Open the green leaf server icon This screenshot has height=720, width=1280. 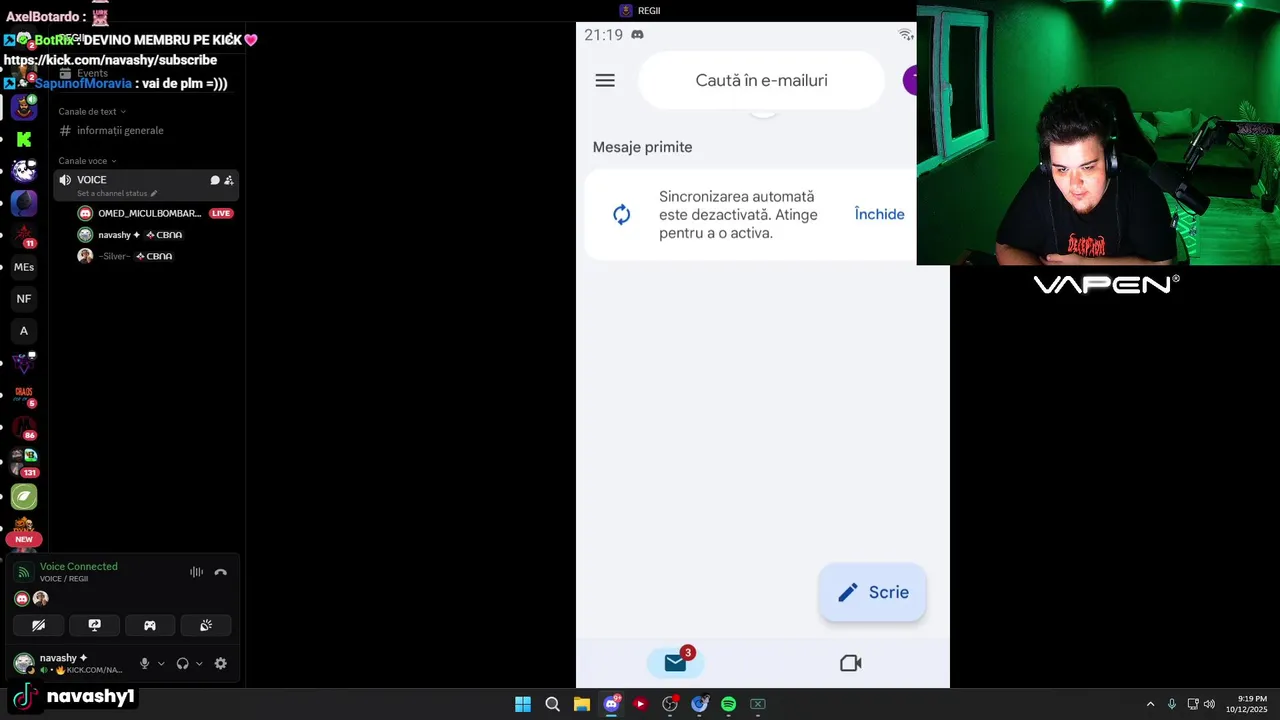point(24,496)
